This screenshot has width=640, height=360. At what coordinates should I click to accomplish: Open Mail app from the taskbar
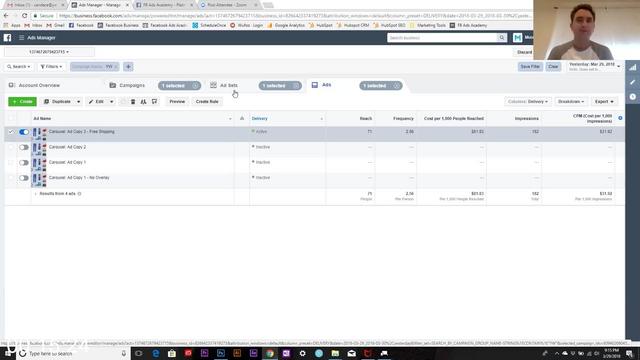351,353
